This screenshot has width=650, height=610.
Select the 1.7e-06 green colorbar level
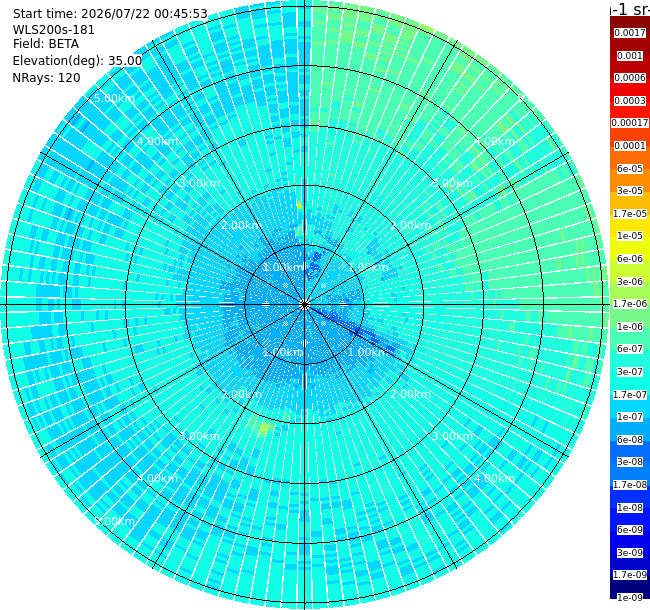click(x=630, y=304)
